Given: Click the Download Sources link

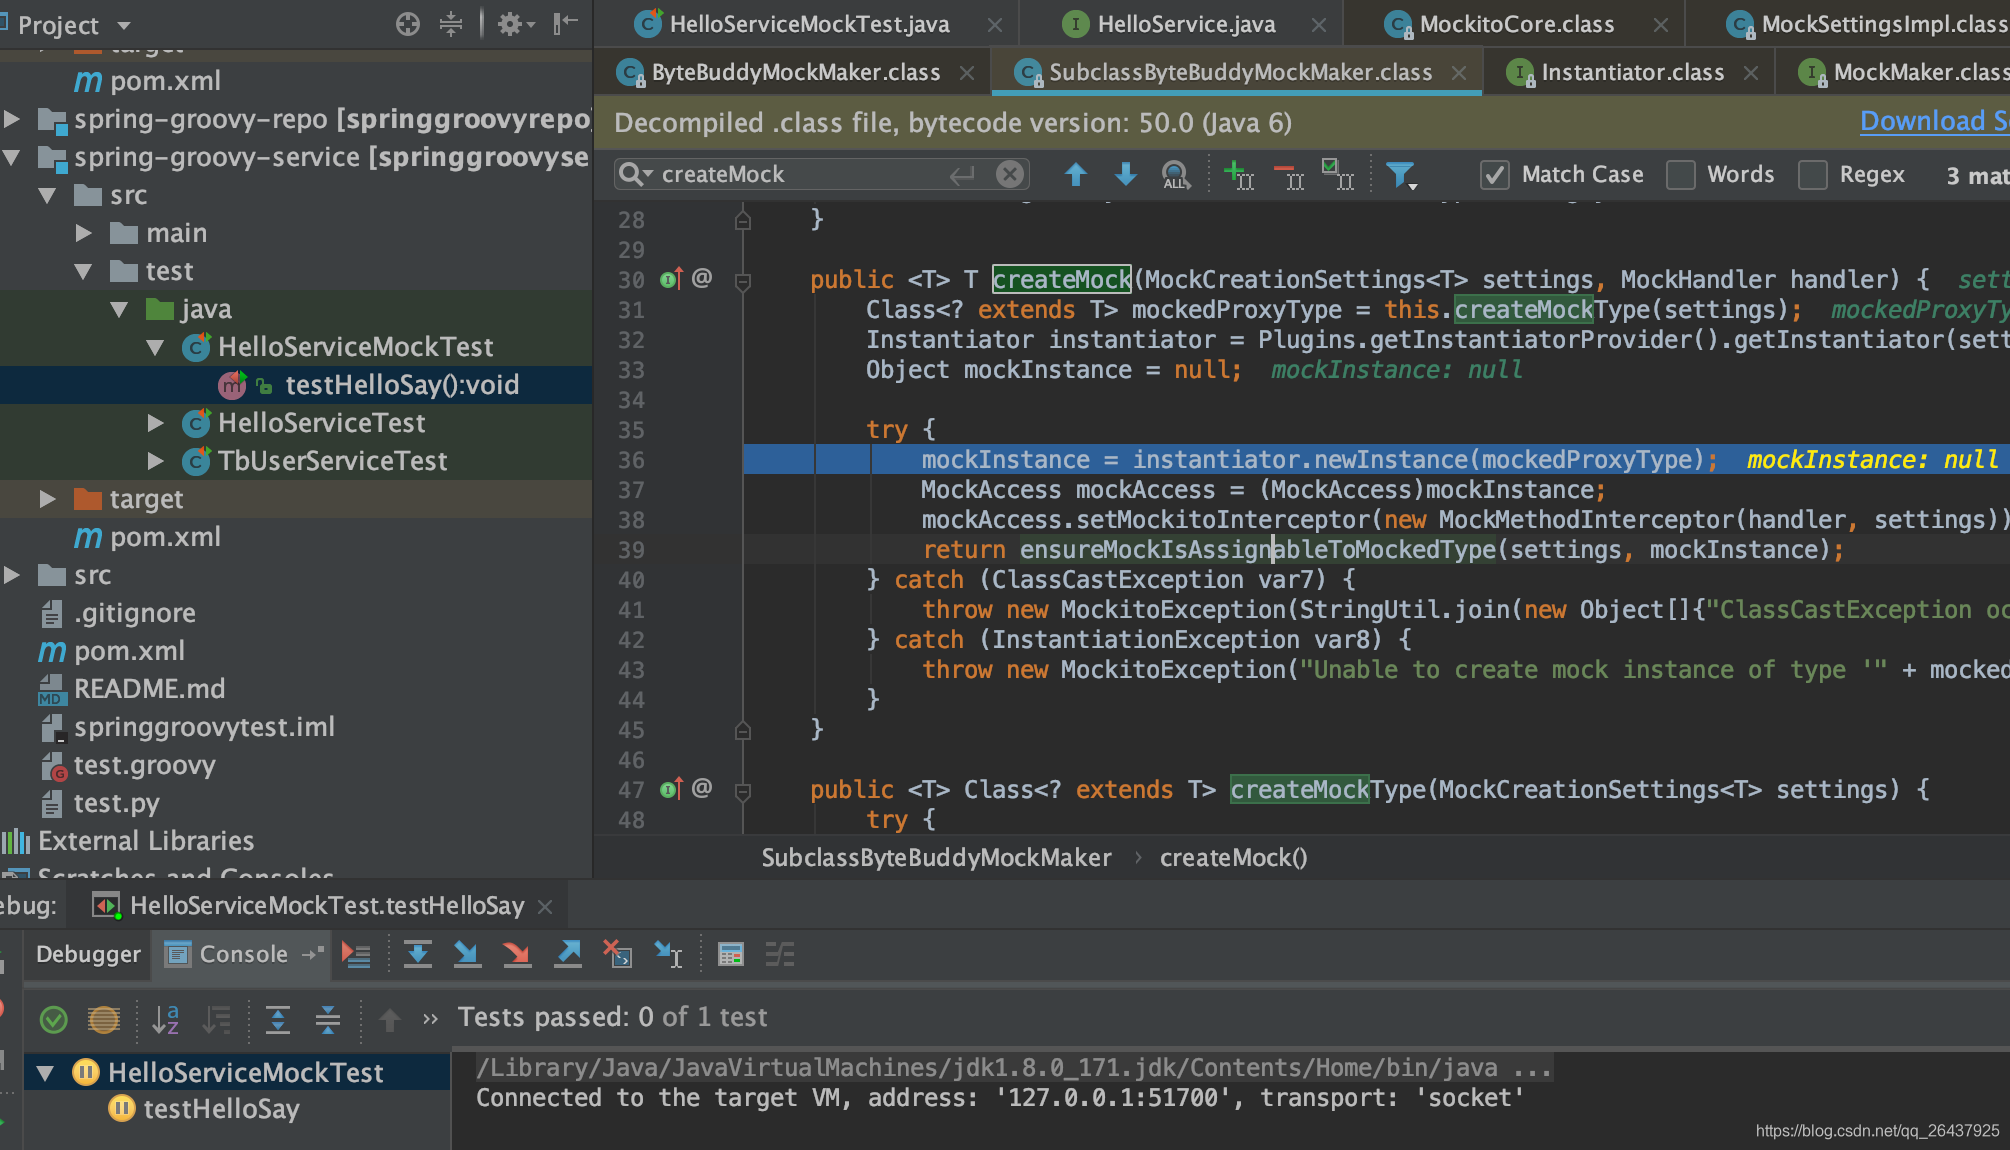Looking at the screenshot, I should click(x=1931, y=121).
